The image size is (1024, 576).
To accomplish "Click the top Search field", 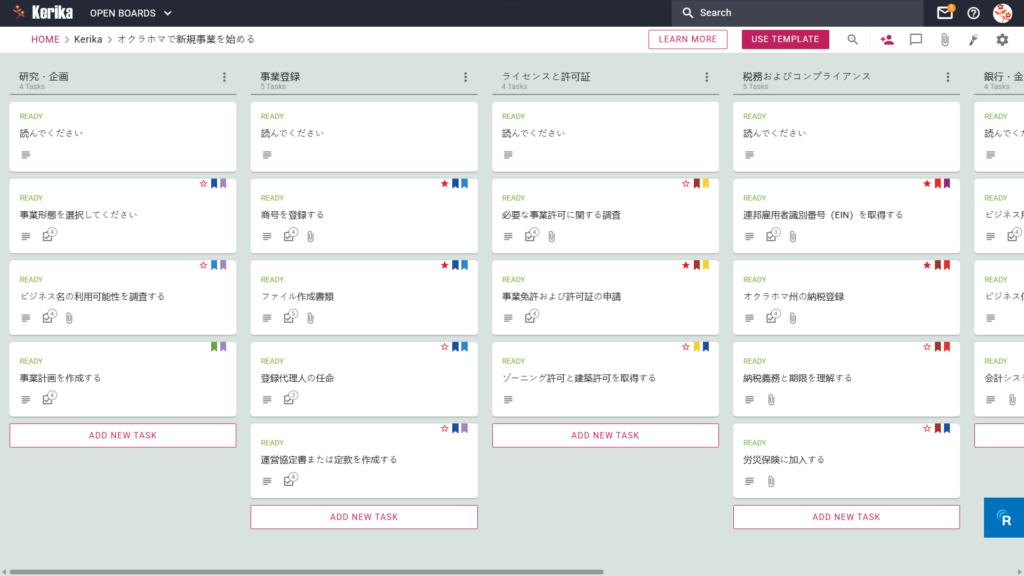I will pyautogui.click(x=797, y=12).
